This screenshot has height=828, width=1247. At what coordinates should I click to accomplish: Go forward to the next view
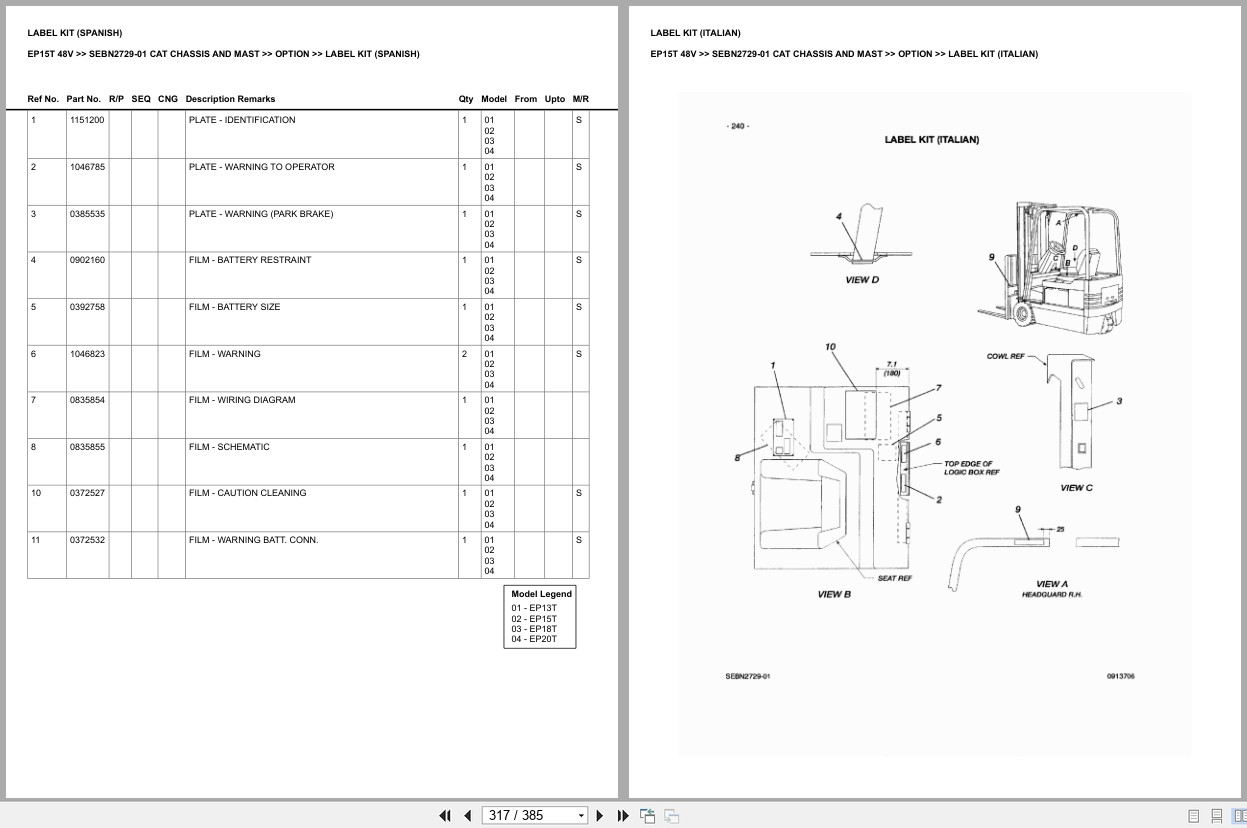pos(671,815)
